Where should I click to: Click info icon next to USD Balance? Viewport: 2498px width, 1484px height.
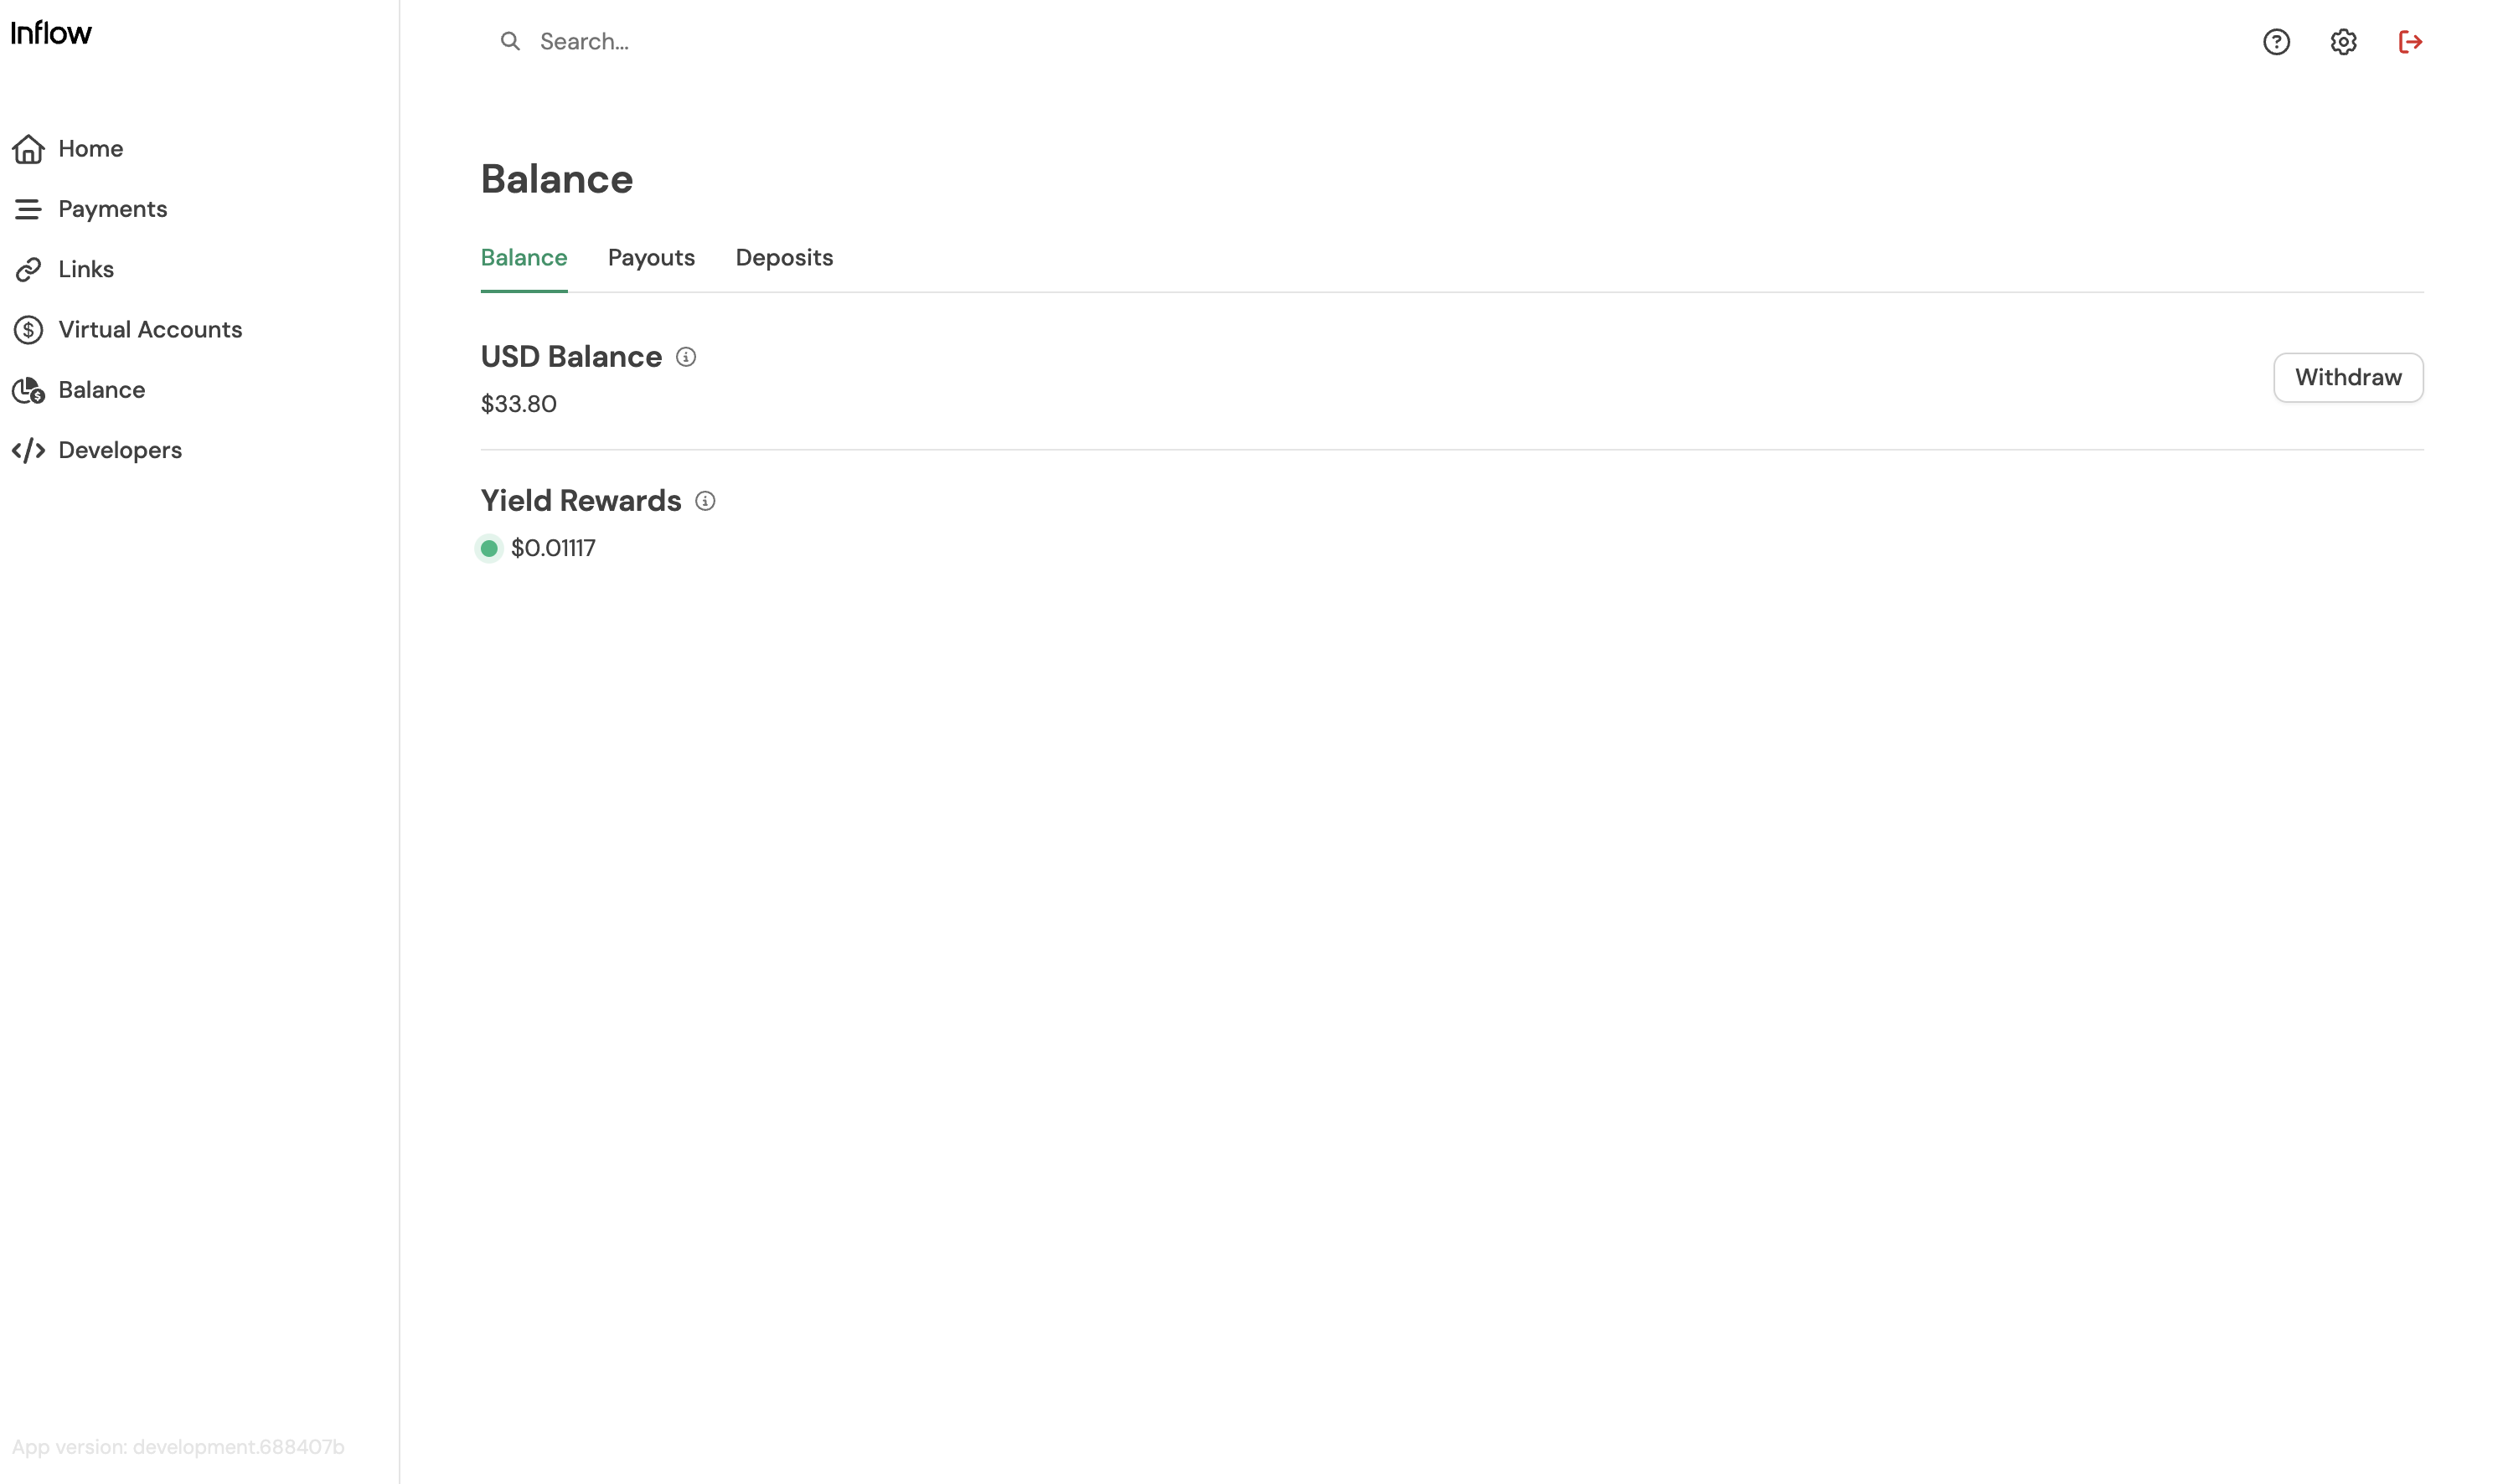(x=686, y=357)
